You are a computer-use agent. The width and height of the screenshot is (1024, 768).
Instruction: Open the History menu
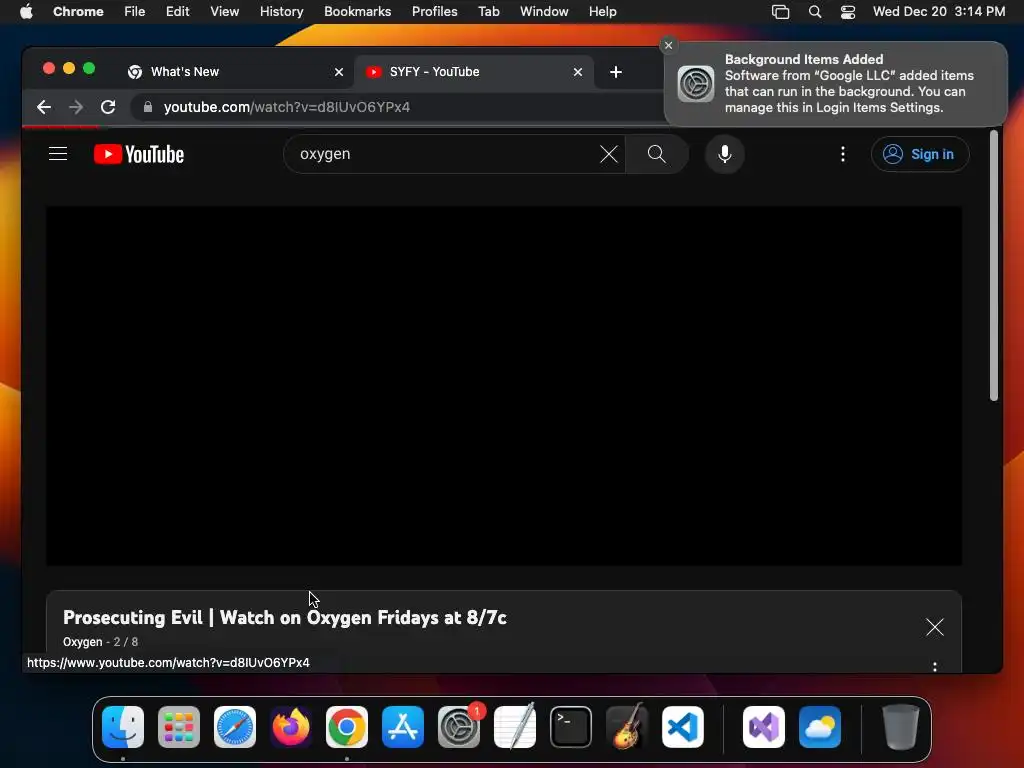point(281,12)
